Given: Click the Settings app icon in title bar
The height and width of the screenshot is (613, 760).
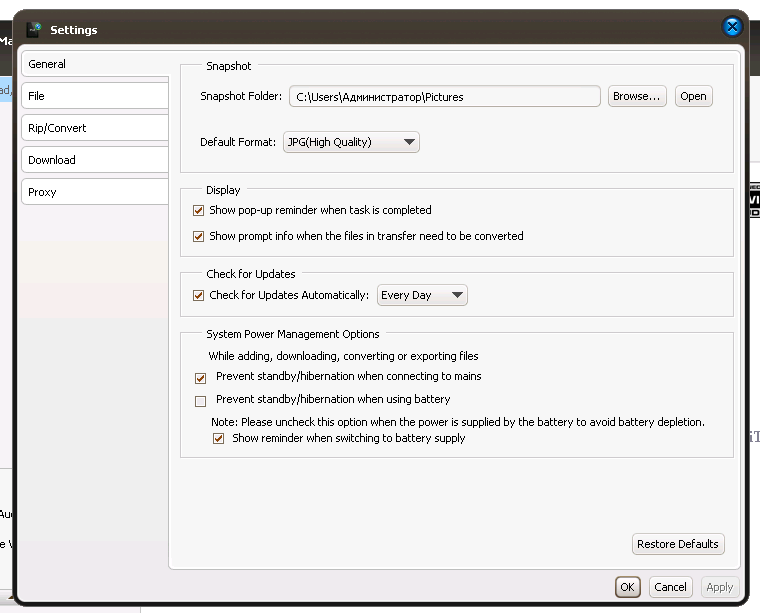Looking at the screenshot, I should (34, 30).
